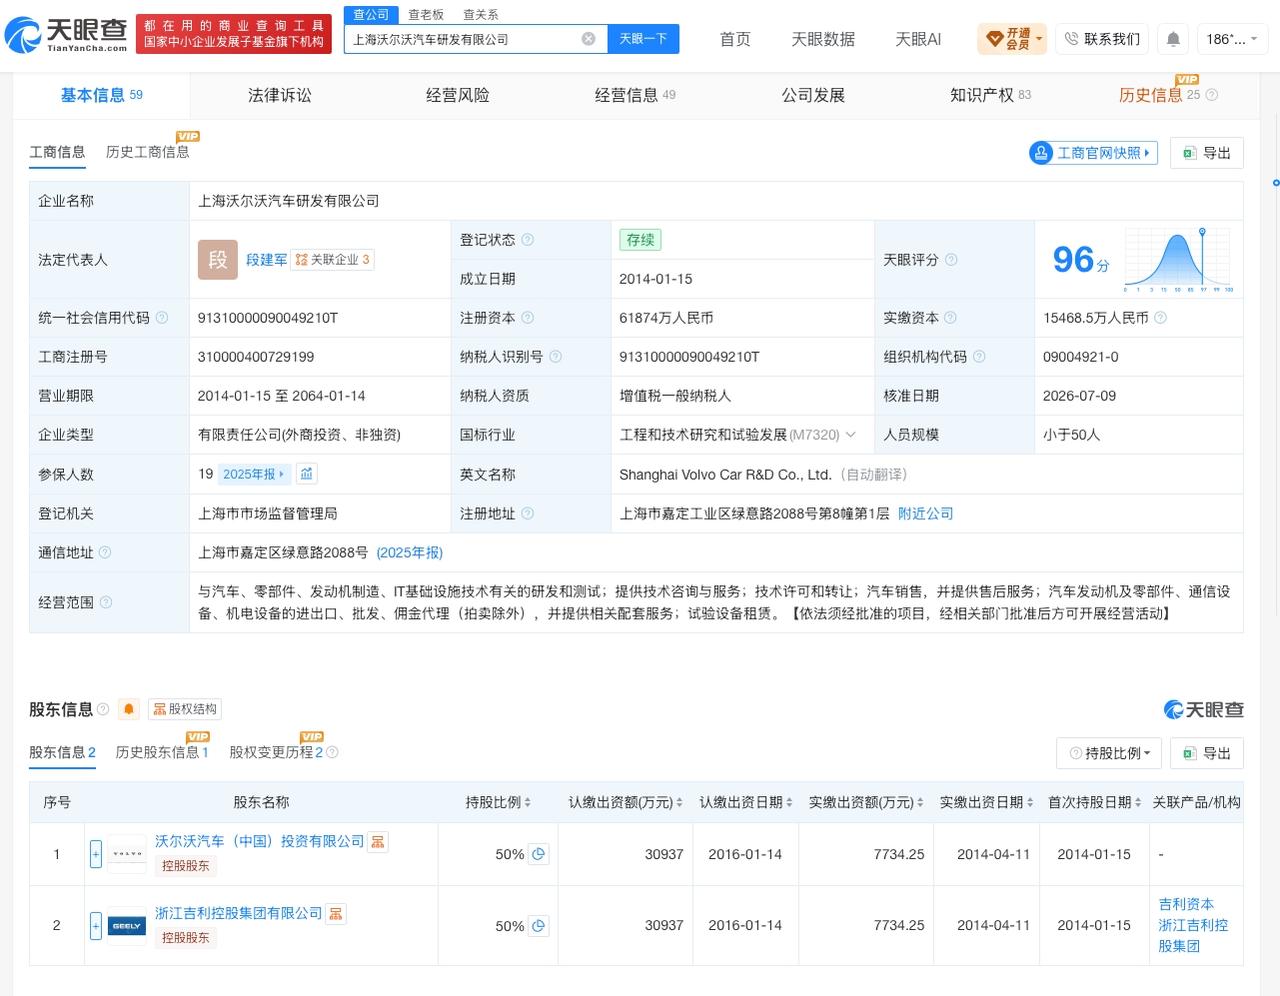
Task: Click the help icon beside 纳税人识别号
Action: pos(556,357)
